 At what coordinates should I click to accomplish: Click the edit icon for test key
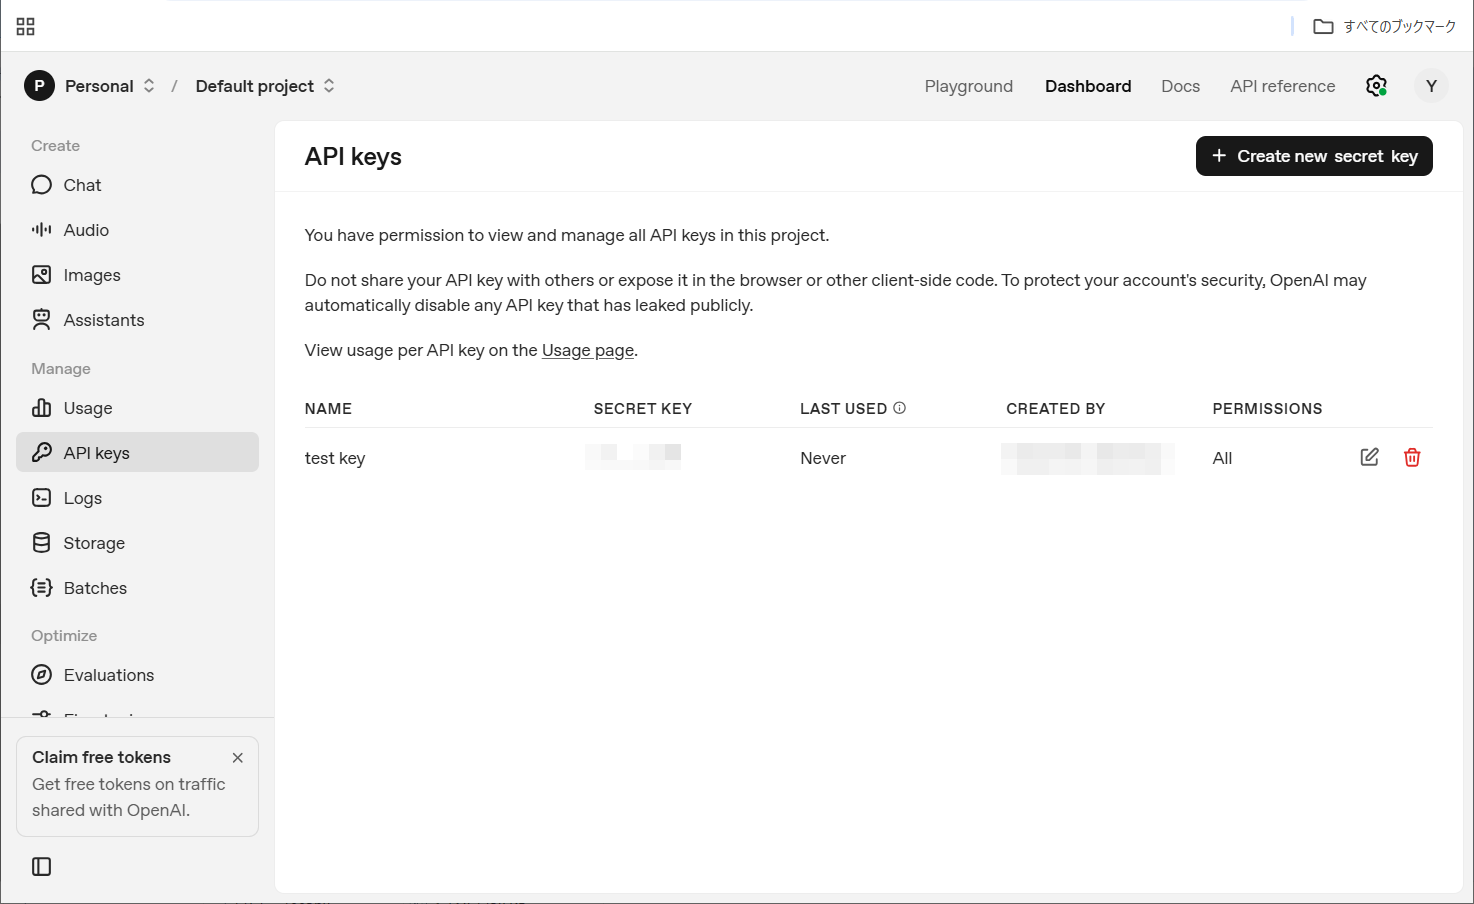tap(1369, 457)
